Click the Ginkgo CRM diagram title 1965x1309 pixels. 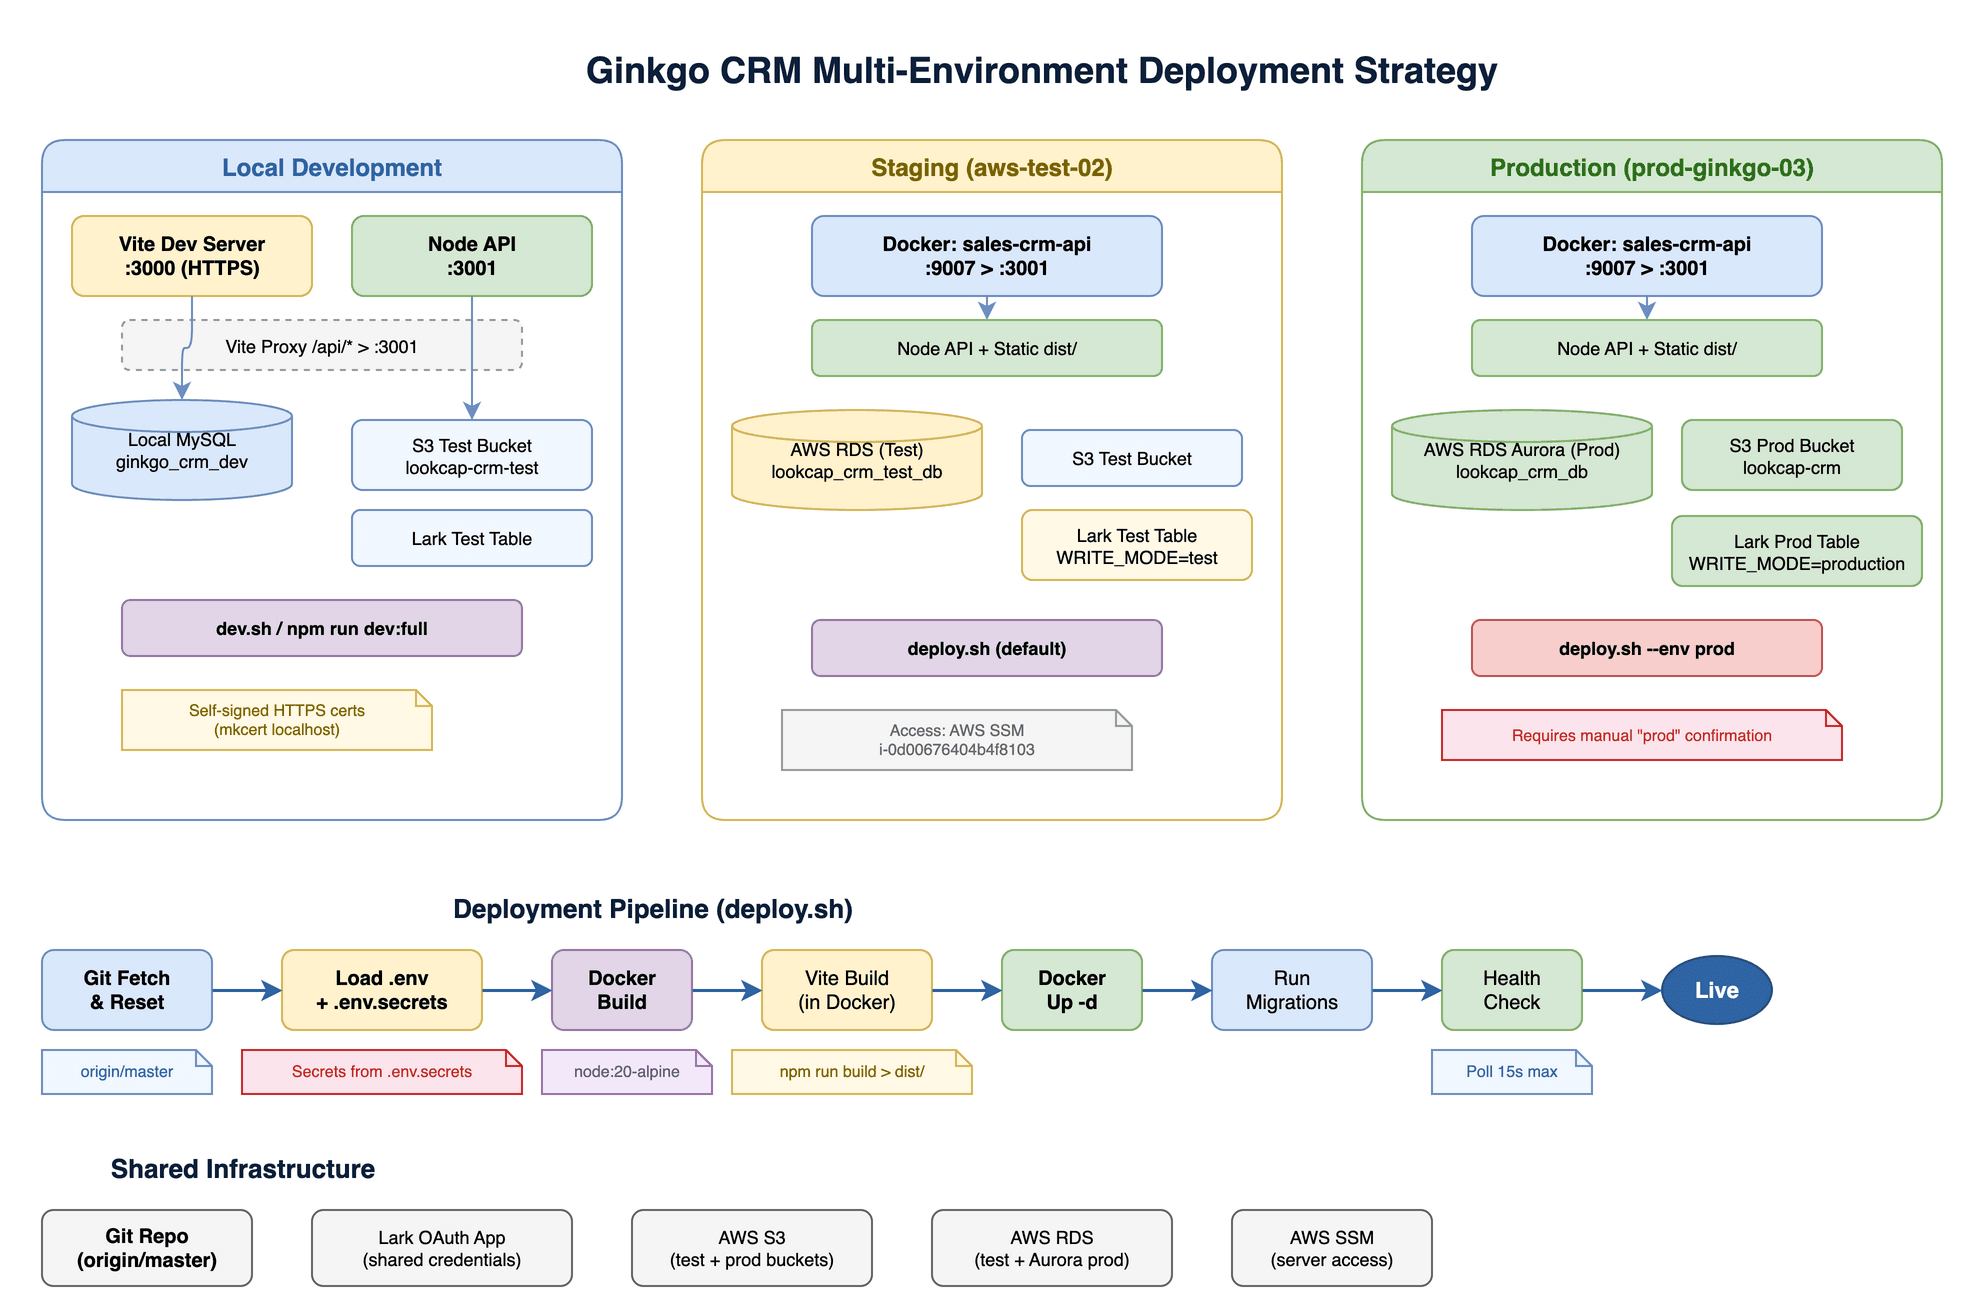[x=1042, y=71]
